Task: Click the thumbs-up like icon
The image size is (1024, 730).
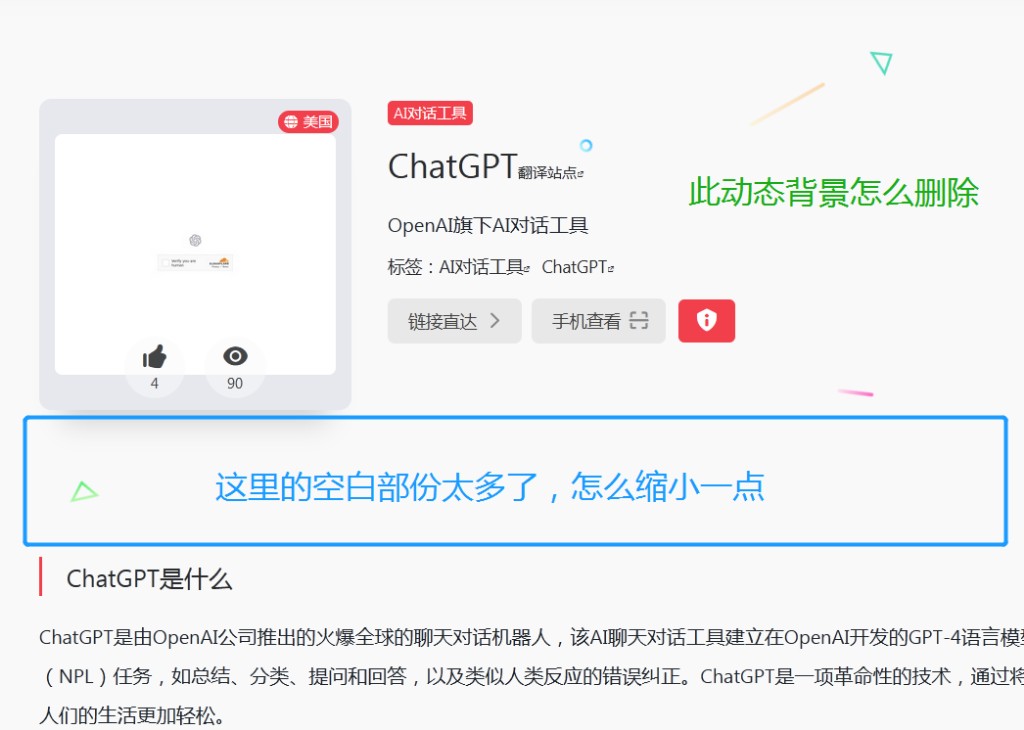Action: [x=155, y=357]
